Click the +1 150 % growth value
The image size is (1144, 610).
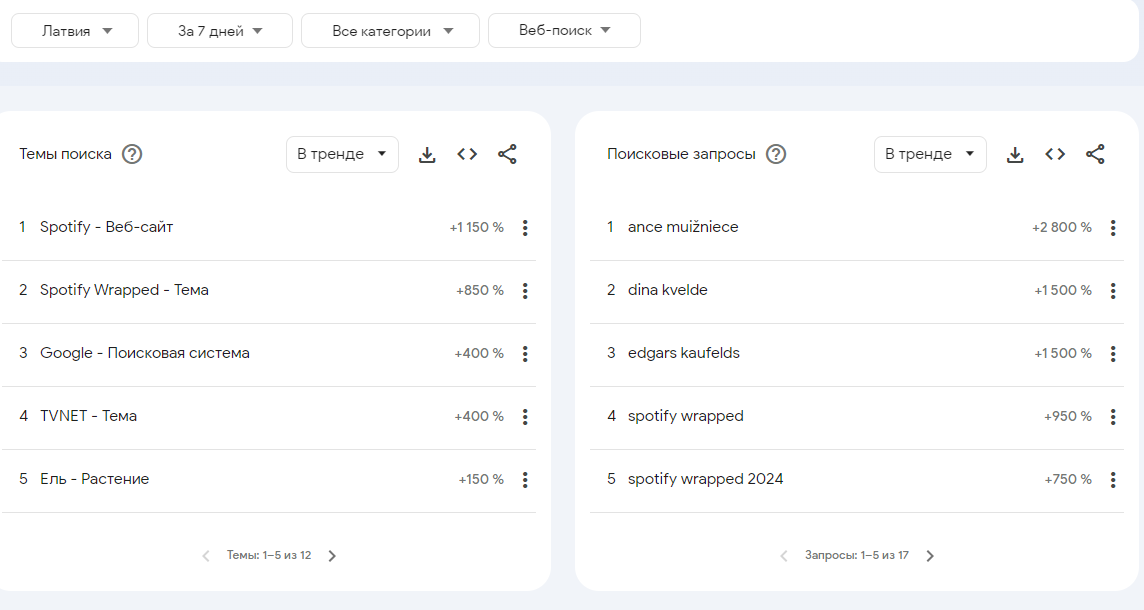click(x=476, y=228)
